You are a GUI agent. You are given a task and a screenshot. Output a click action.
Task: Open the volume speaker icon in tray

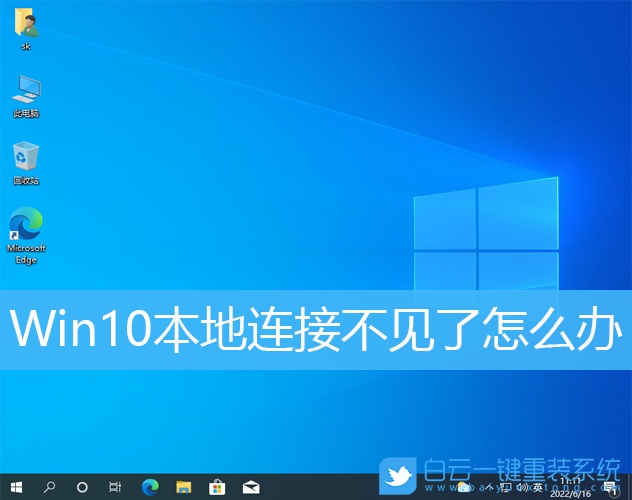click(x=522, y=488)
